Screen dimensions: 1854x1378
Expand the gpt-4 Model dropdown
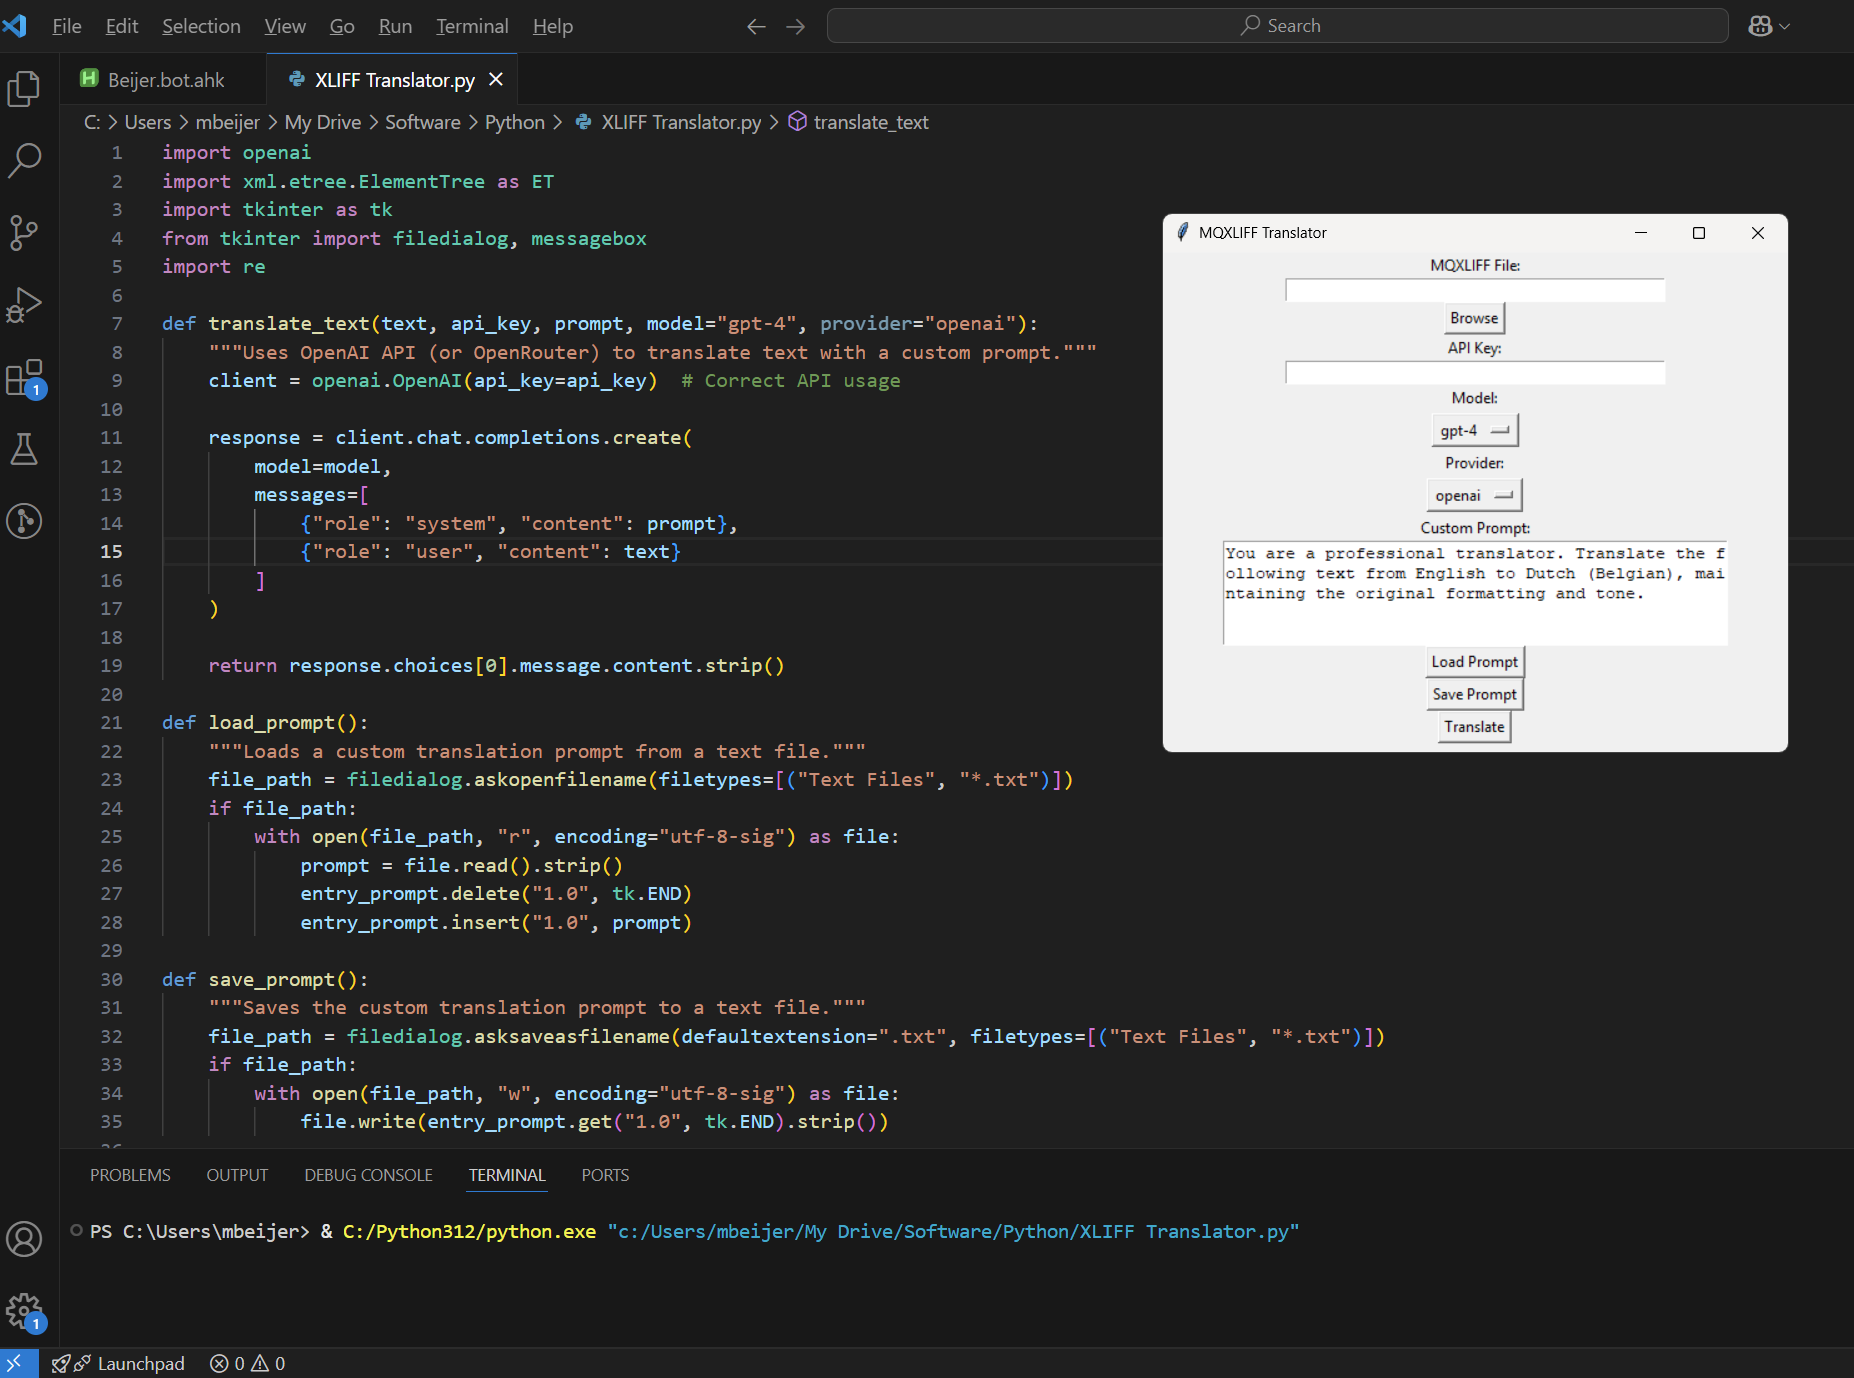pyautogui.click(x=1474, y=431)
